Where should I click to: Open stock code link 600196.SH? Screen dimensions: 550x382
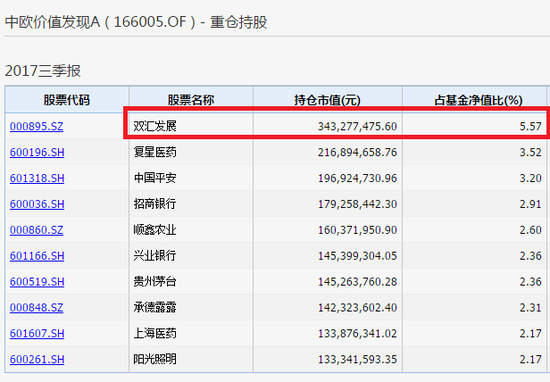(37, 152)
